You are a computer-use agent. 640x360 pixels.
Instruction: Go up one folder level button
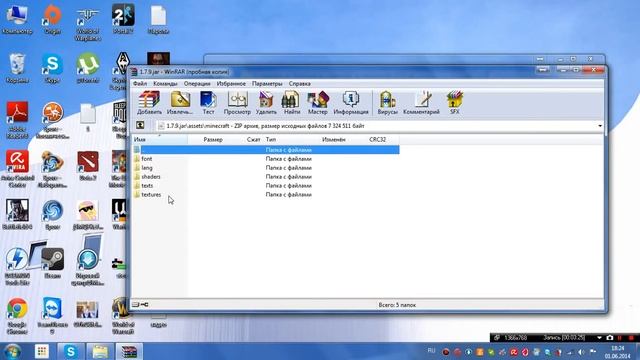pos(140,125)
